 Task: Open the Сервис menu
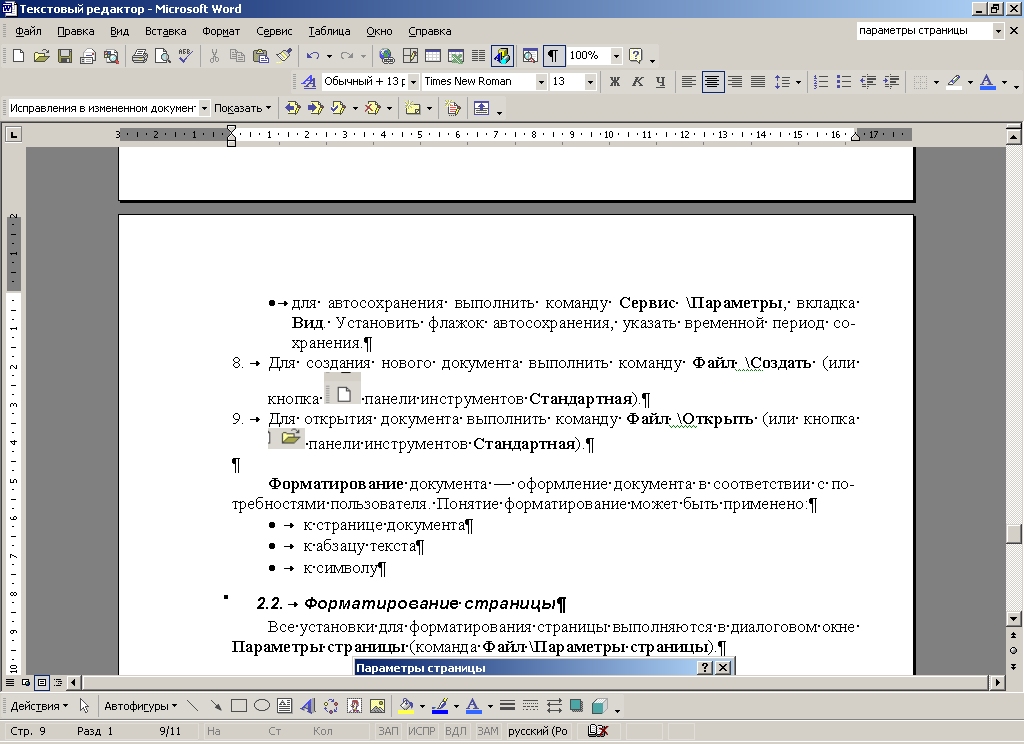tap(274, 31)
